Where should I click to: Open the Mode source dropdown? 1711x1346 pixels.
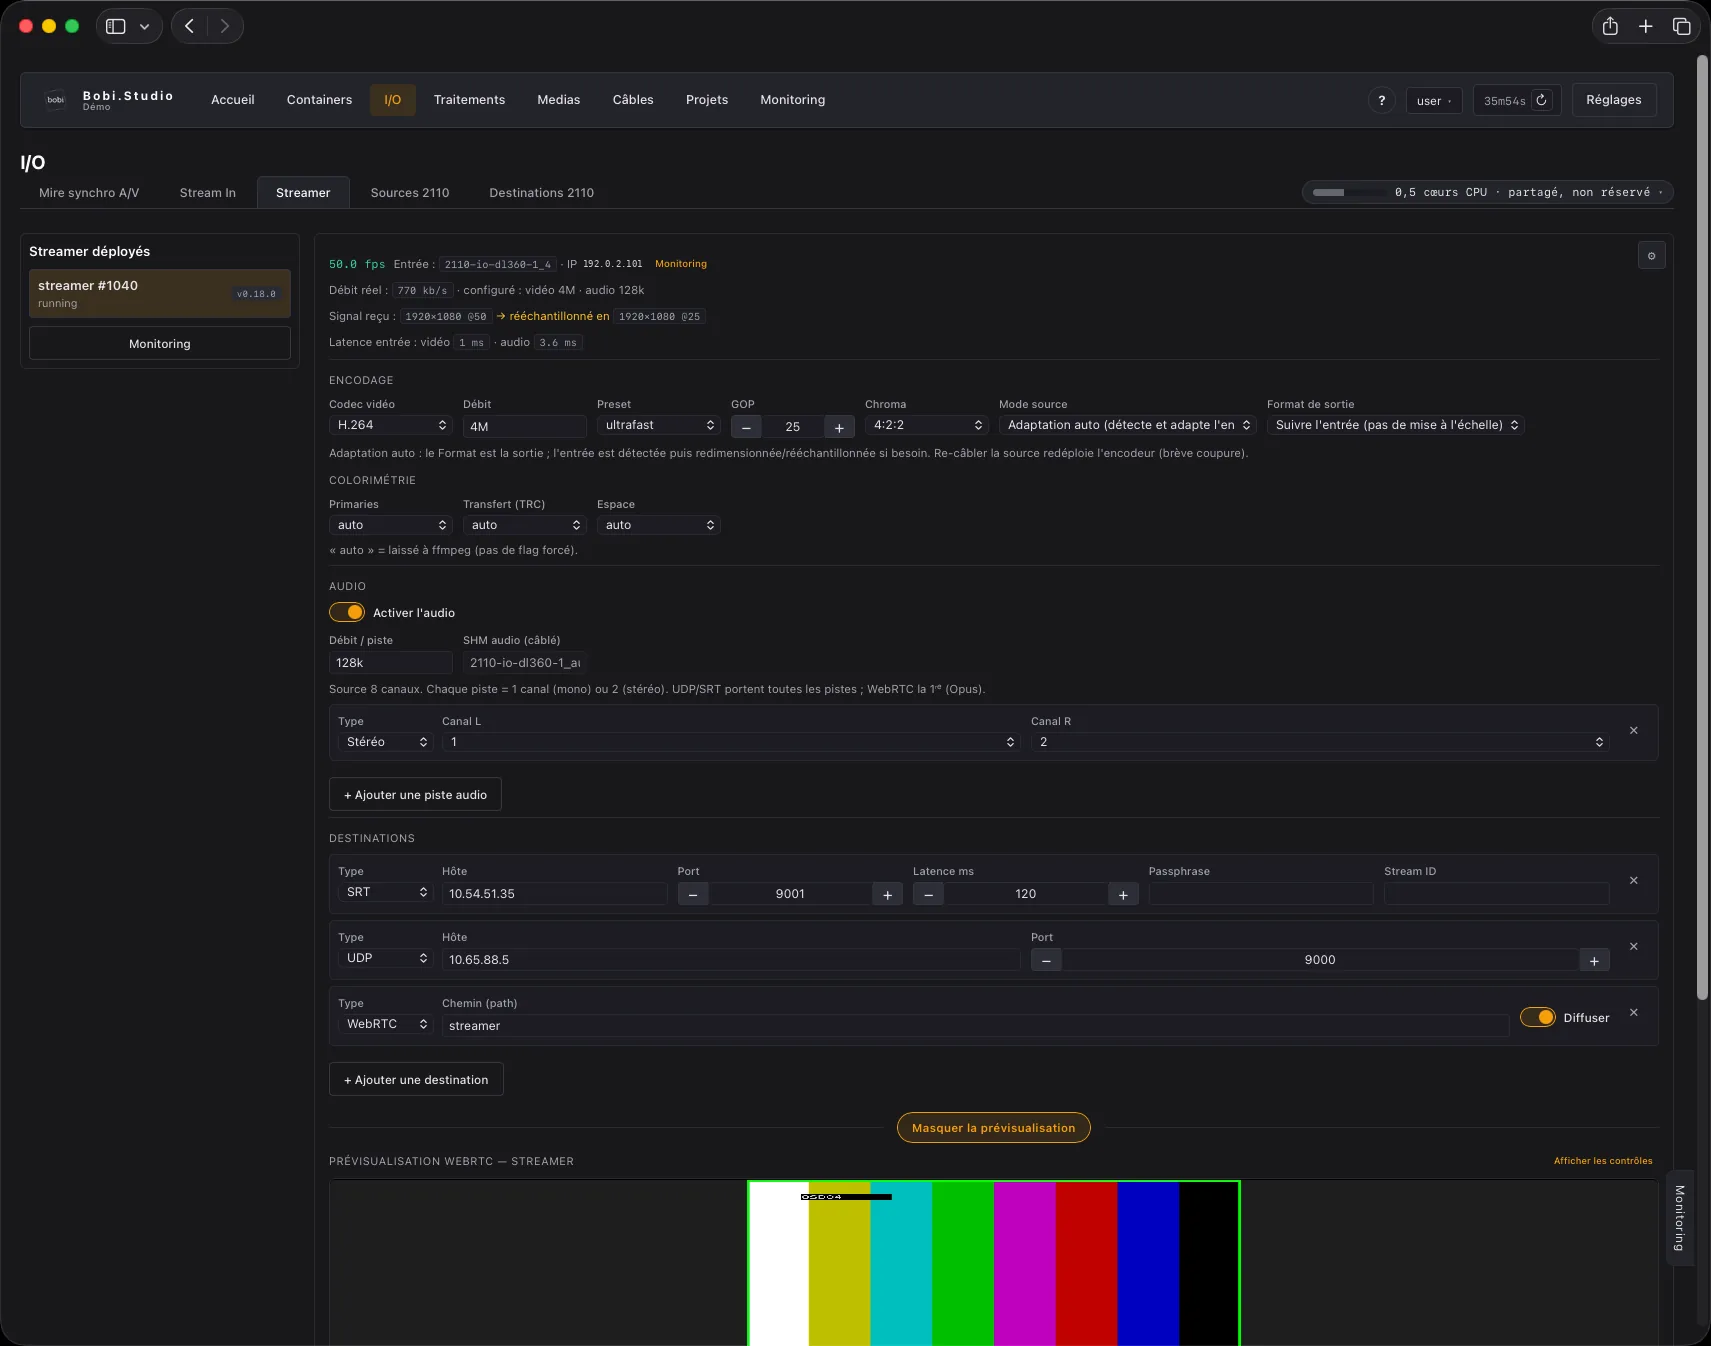tap(1128, 425)
